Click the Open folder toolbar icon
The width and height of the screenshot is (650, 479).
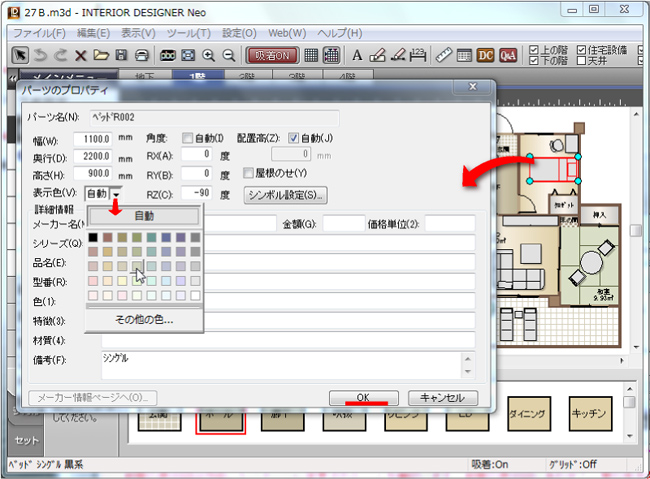102,54
